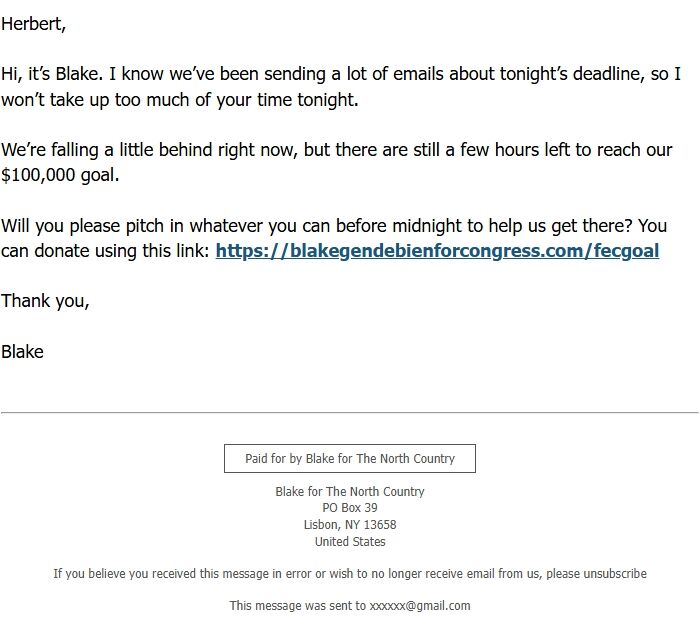Click the "Thank you," closing line

click(45, 300)
